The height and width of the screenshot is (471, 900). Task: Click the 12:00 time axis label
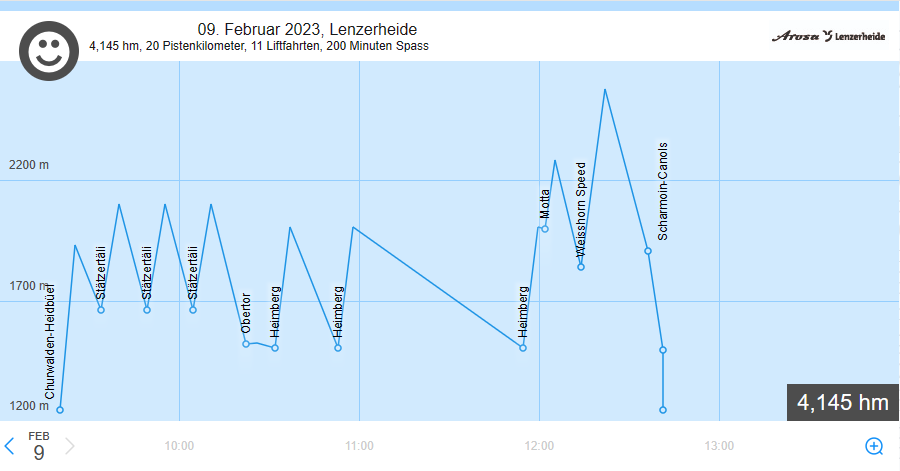[539, 446]
